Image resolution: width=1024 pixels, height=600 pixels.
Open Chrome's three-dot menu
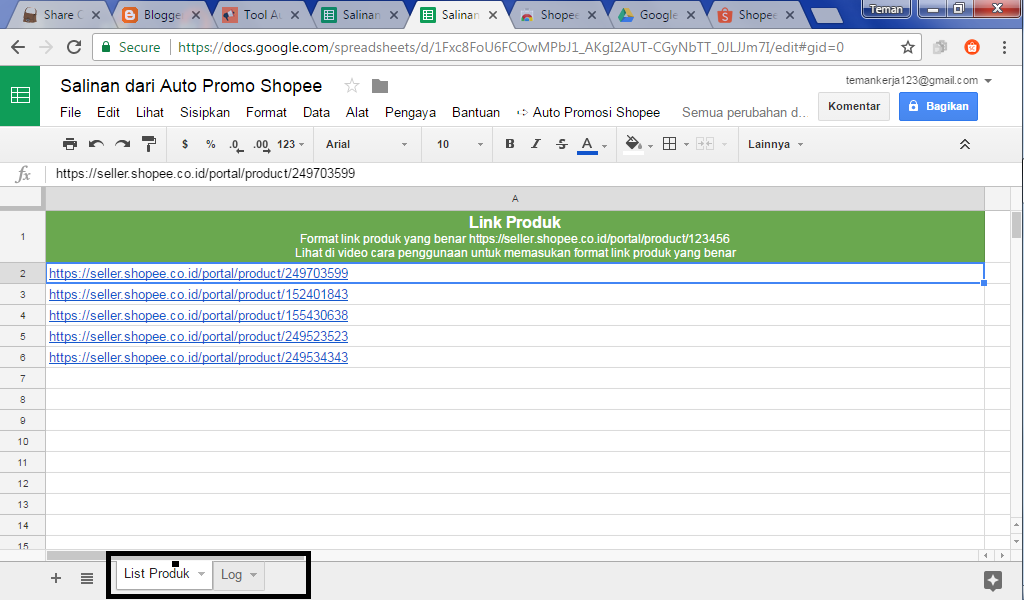(1004, 47)
